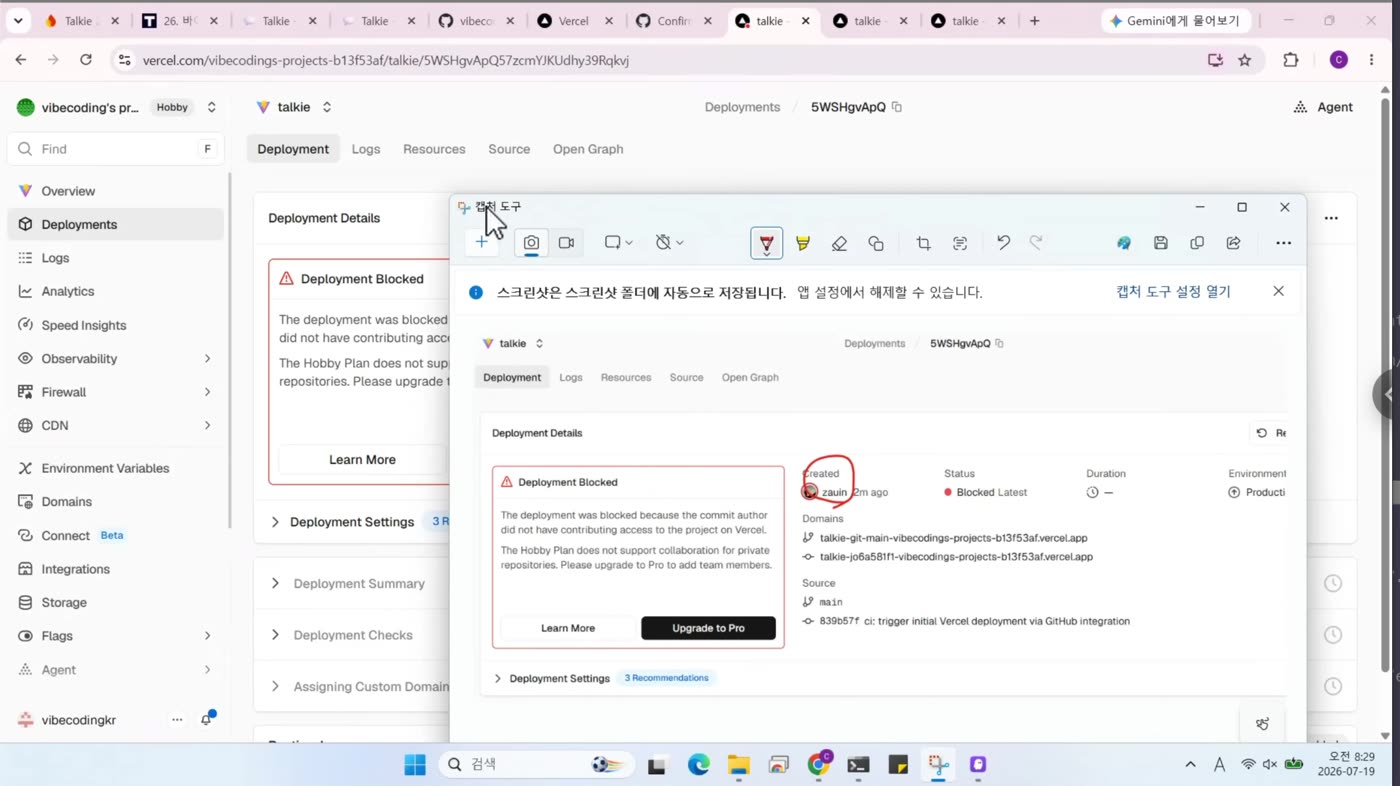Bookmark this page with the star icon
Image resolution: width=1400 pixels, height=786 pixels.
click(x=1245, y=60)
